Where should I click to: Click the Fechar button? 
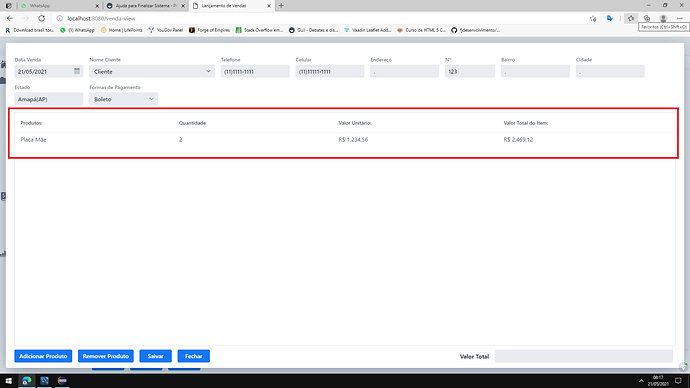(194, 356)
